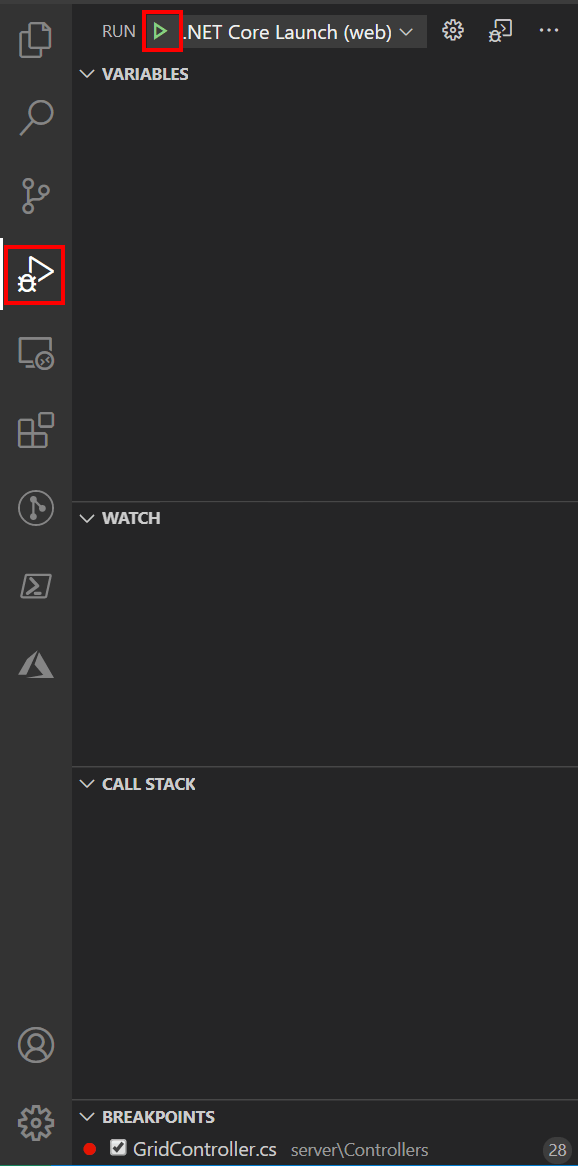Open the Run and Debug view
578x1166 pixels.
coord(36,274)
